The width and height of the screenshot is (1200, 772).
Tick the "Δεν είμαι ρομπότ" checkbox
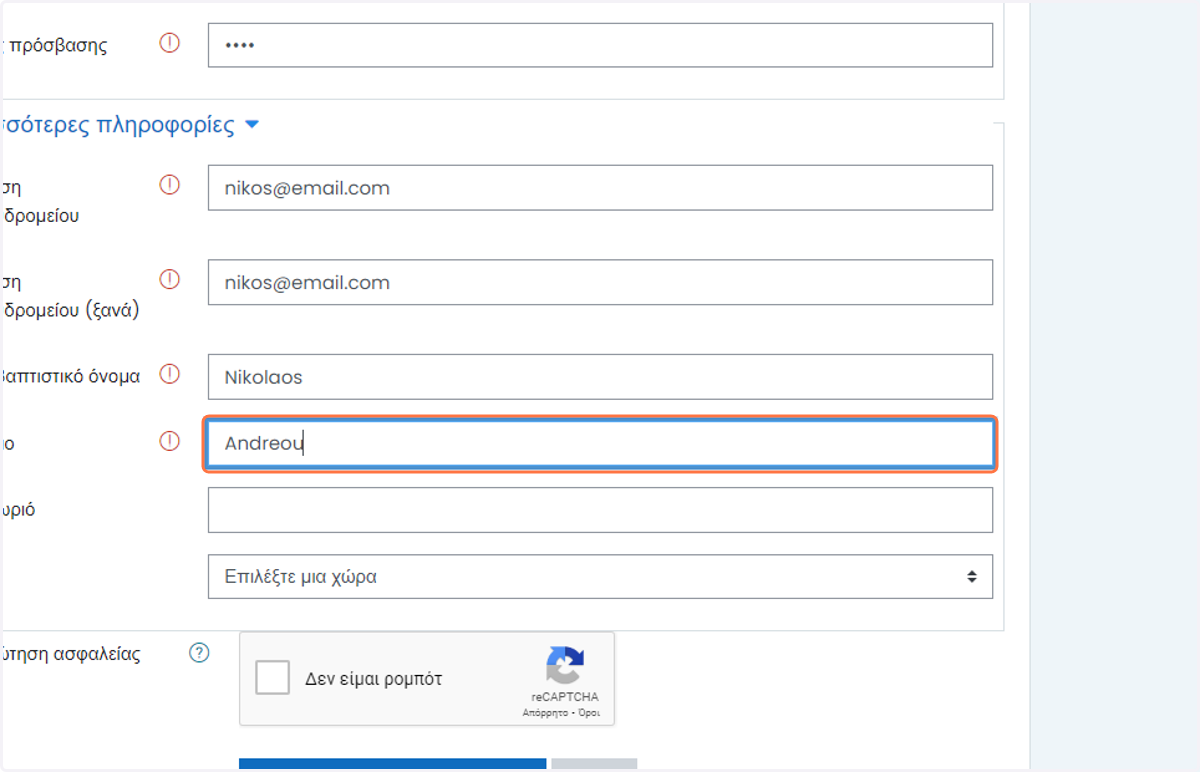[272, 678]
